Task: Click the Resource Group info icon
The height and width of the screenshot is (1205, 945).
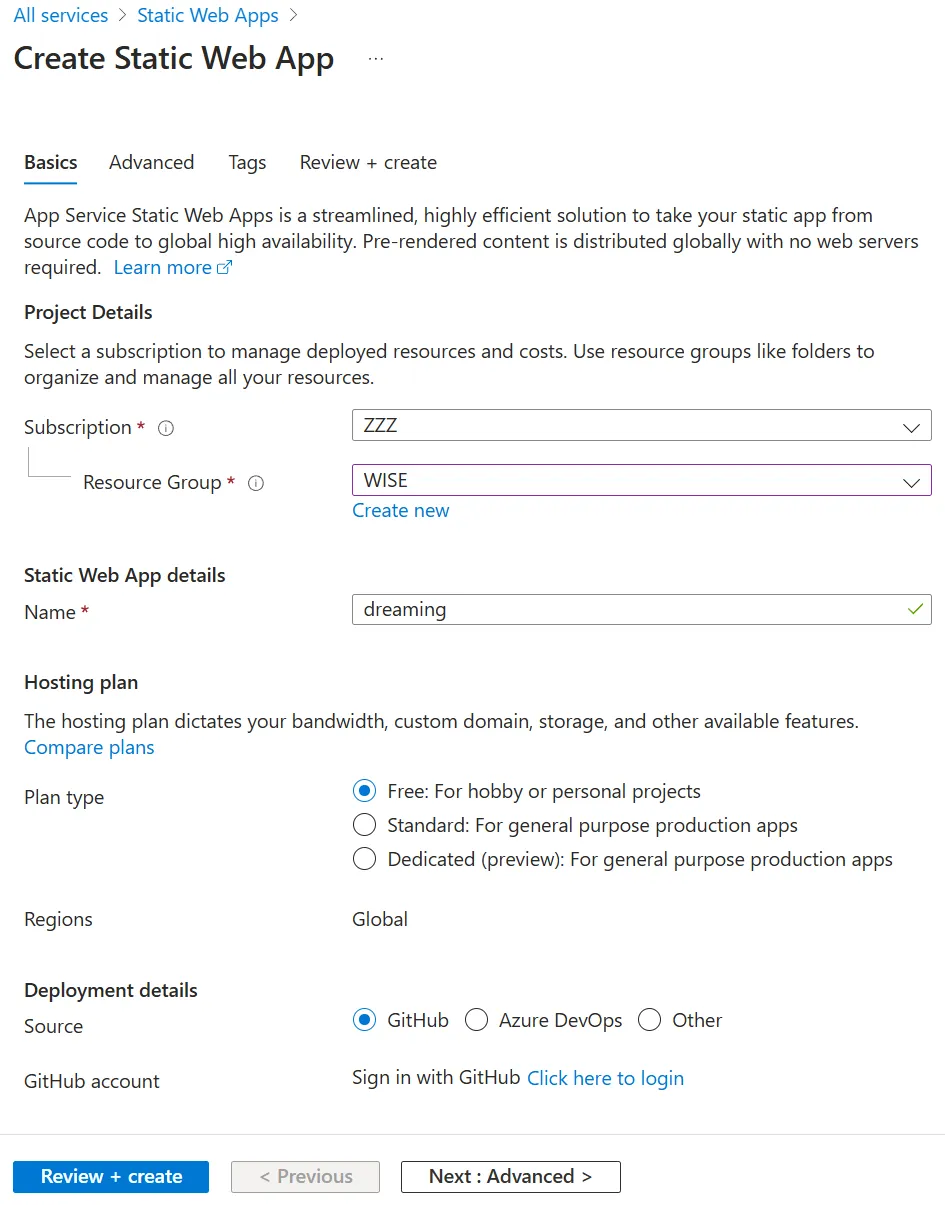Action: 256,483
